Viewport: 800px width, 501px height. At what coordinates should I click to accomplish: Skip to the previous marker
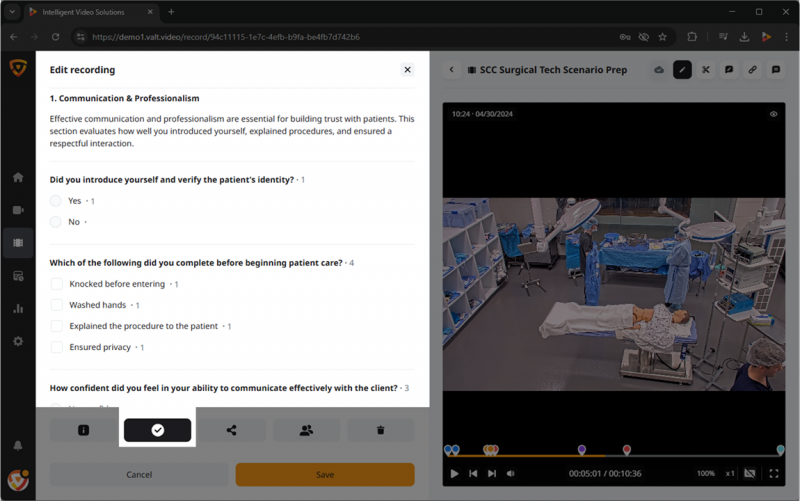click(473, 473)
